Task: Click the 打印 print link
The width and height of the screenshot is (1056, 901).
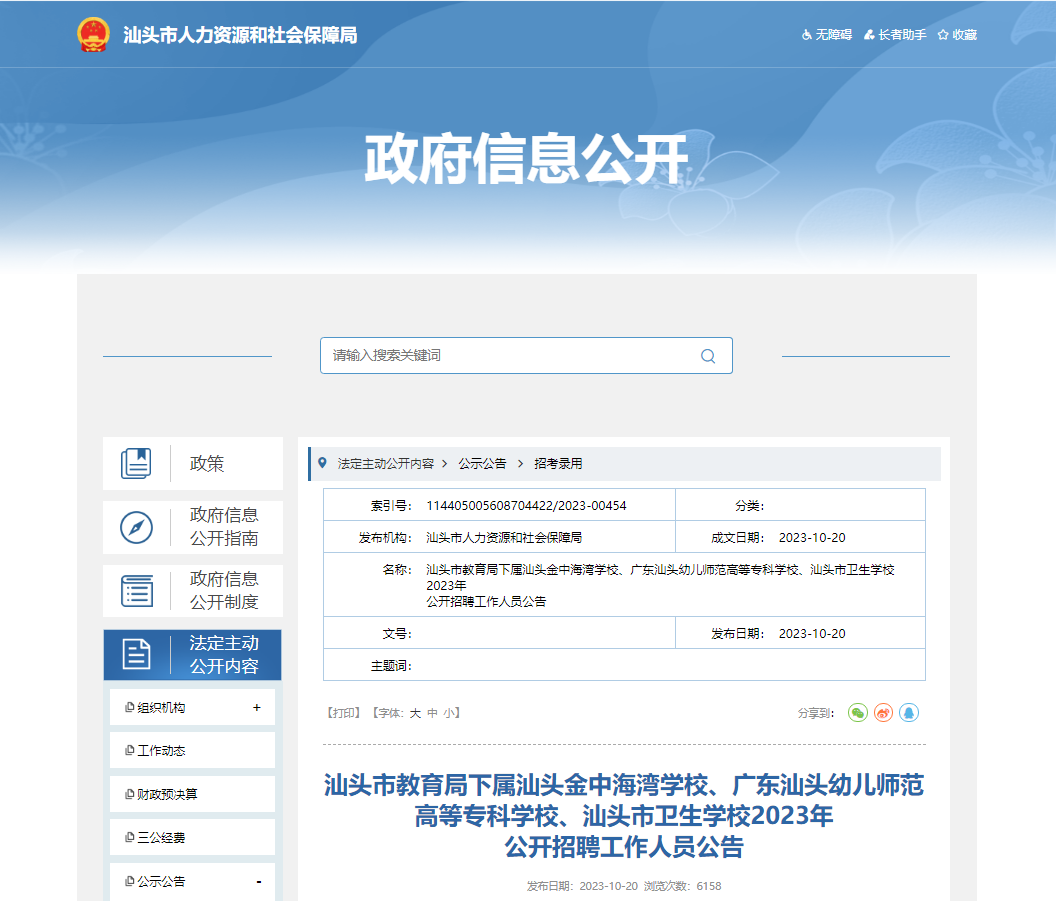Action: click(342, 713)
